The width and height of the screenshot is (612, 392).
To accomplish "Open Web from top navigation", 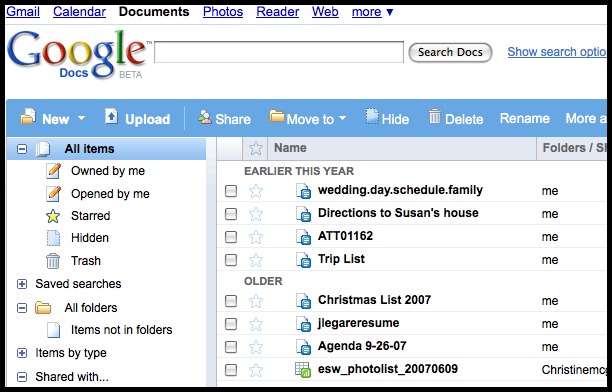I will [x=325, y=12].
